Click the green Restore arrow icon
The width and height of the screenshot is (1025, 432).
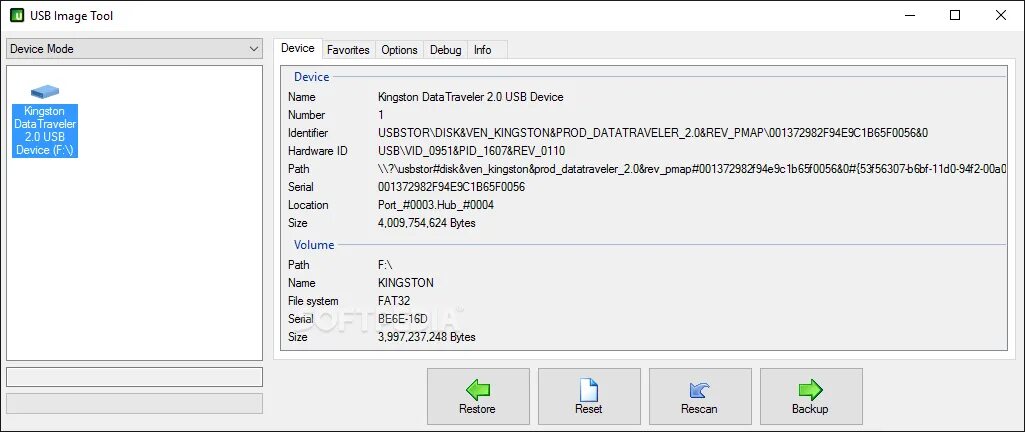click(478, 390)
